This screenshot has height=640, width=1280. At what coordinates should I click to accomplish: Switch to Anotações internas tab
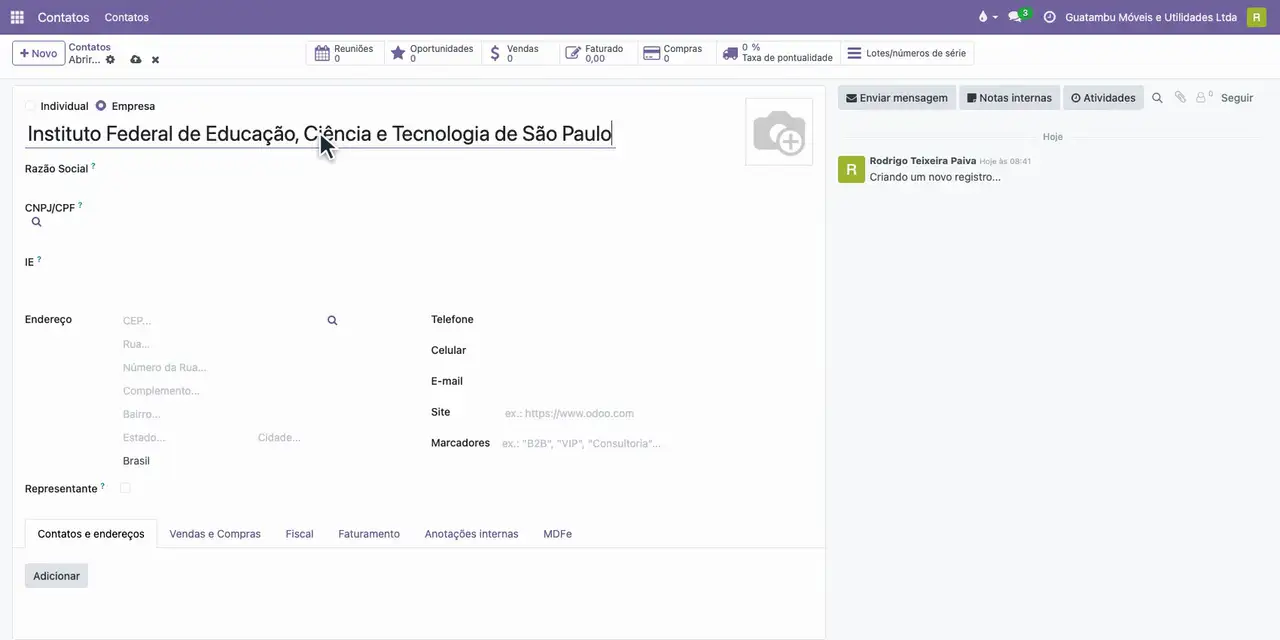(471, 534)
